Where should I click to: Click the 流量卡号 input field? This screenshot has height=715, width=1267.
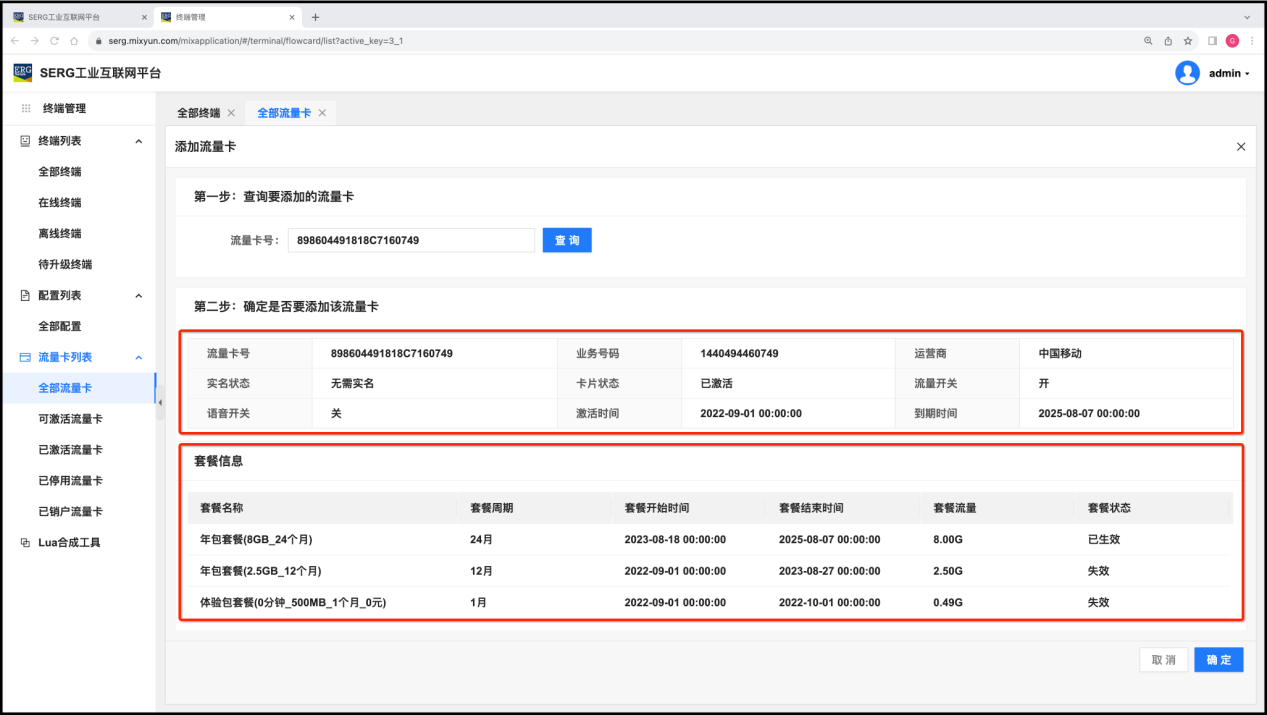411,241
